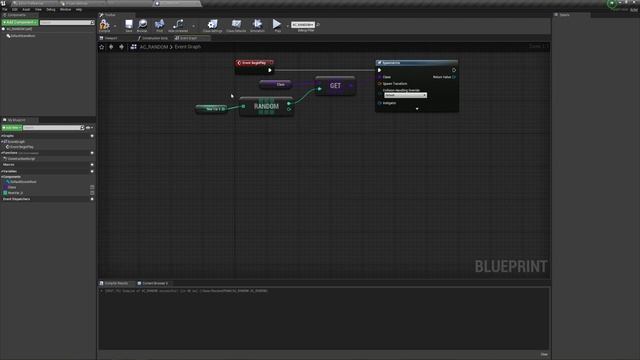
Task: Collapse the Variables section
Action: tap(2, 171)
